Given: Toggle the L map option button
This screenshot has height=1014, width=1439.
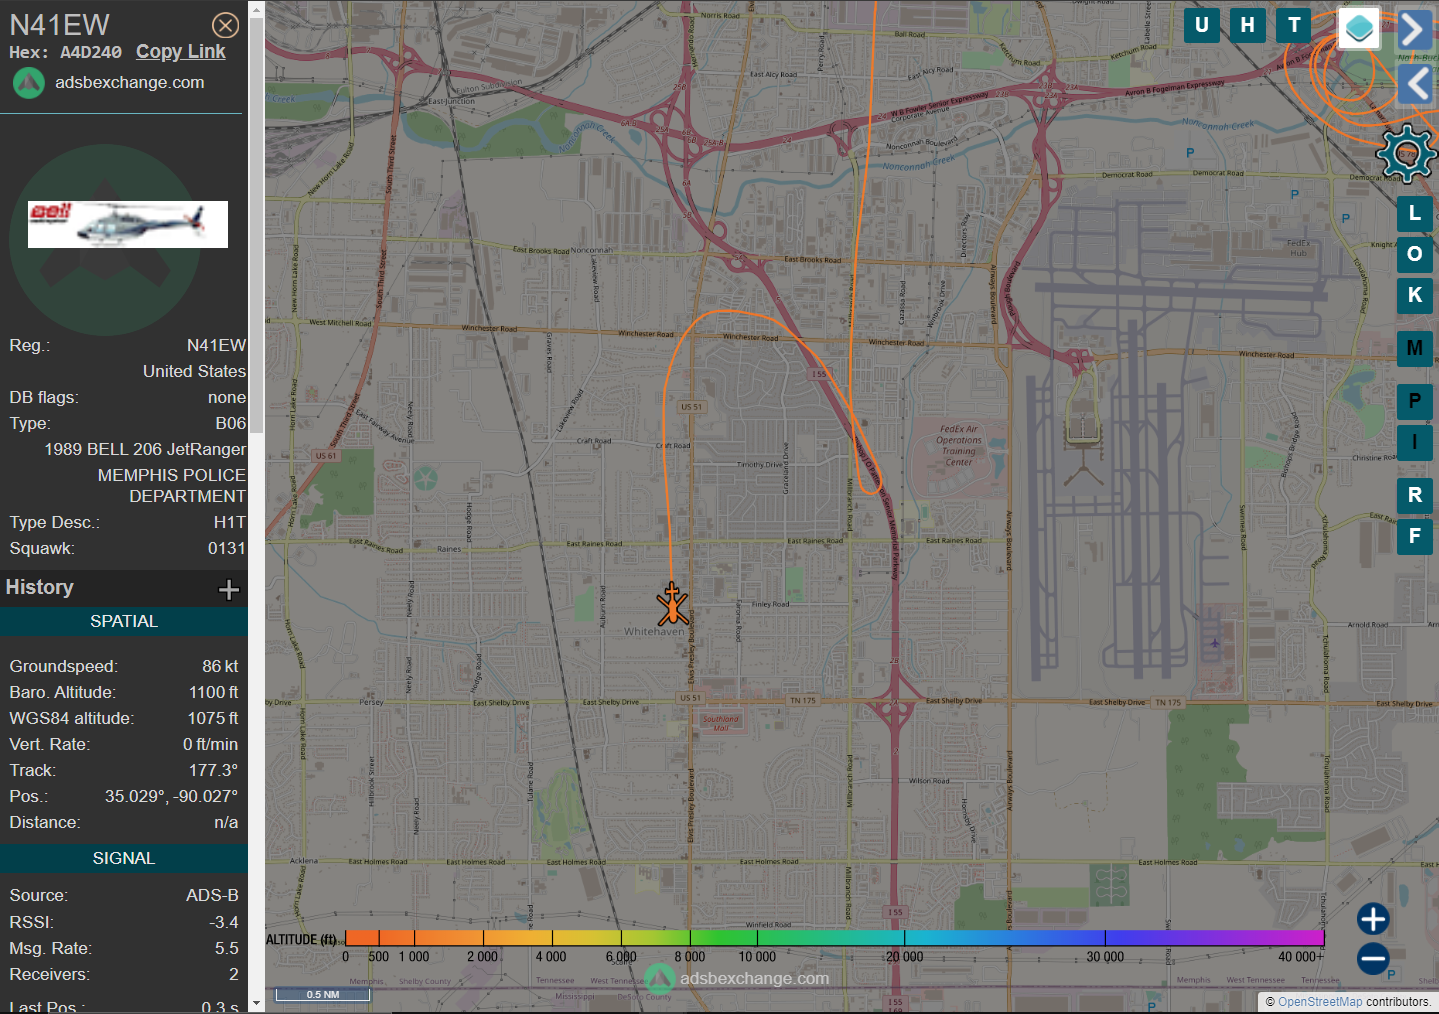Looking at the screenshot, I should point(1414,212).
